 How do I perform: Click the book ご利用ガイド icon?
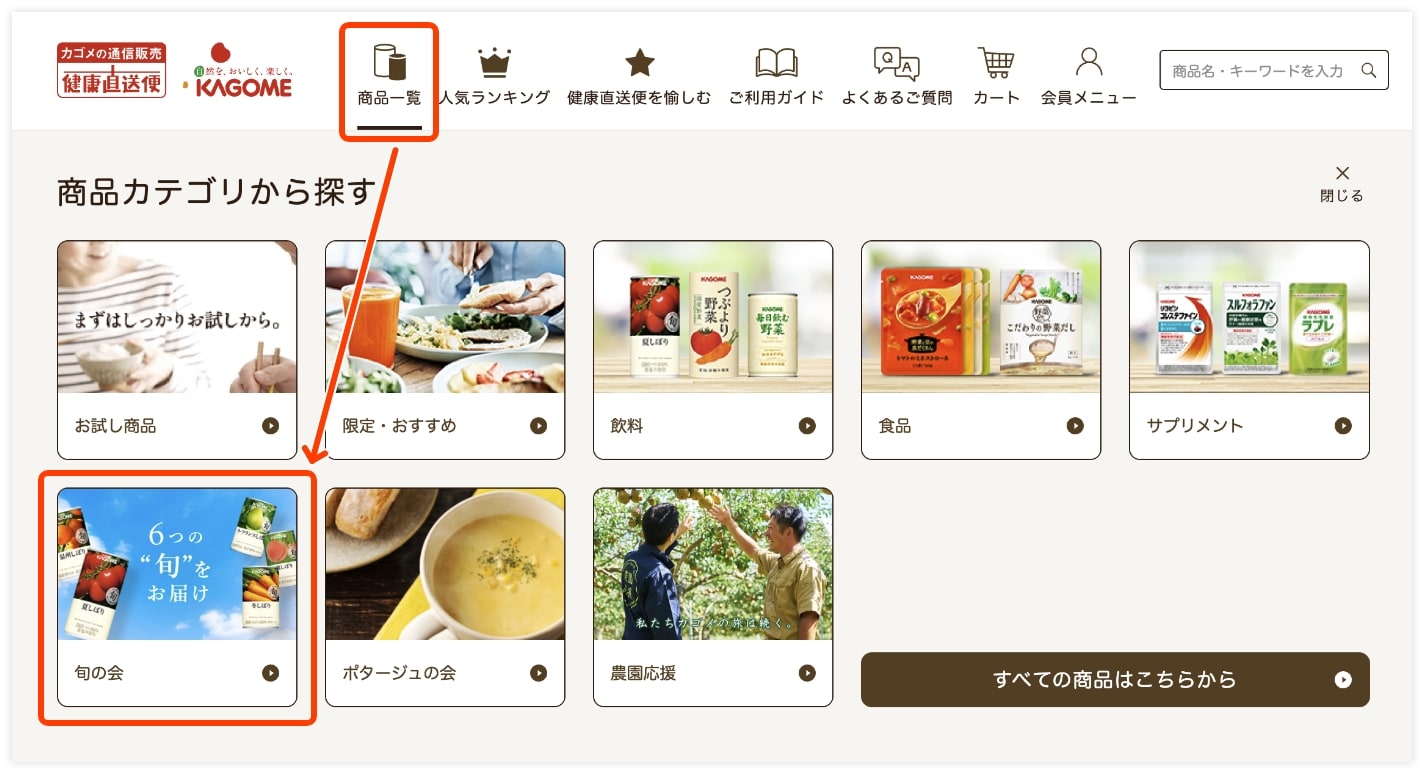[x=776, y=63]
